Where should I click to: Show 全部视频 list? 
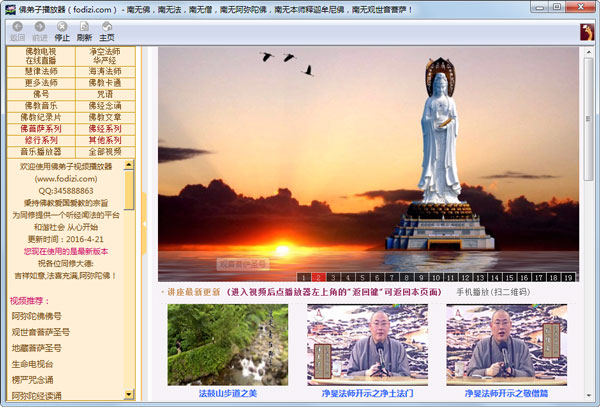pos(105,152)
